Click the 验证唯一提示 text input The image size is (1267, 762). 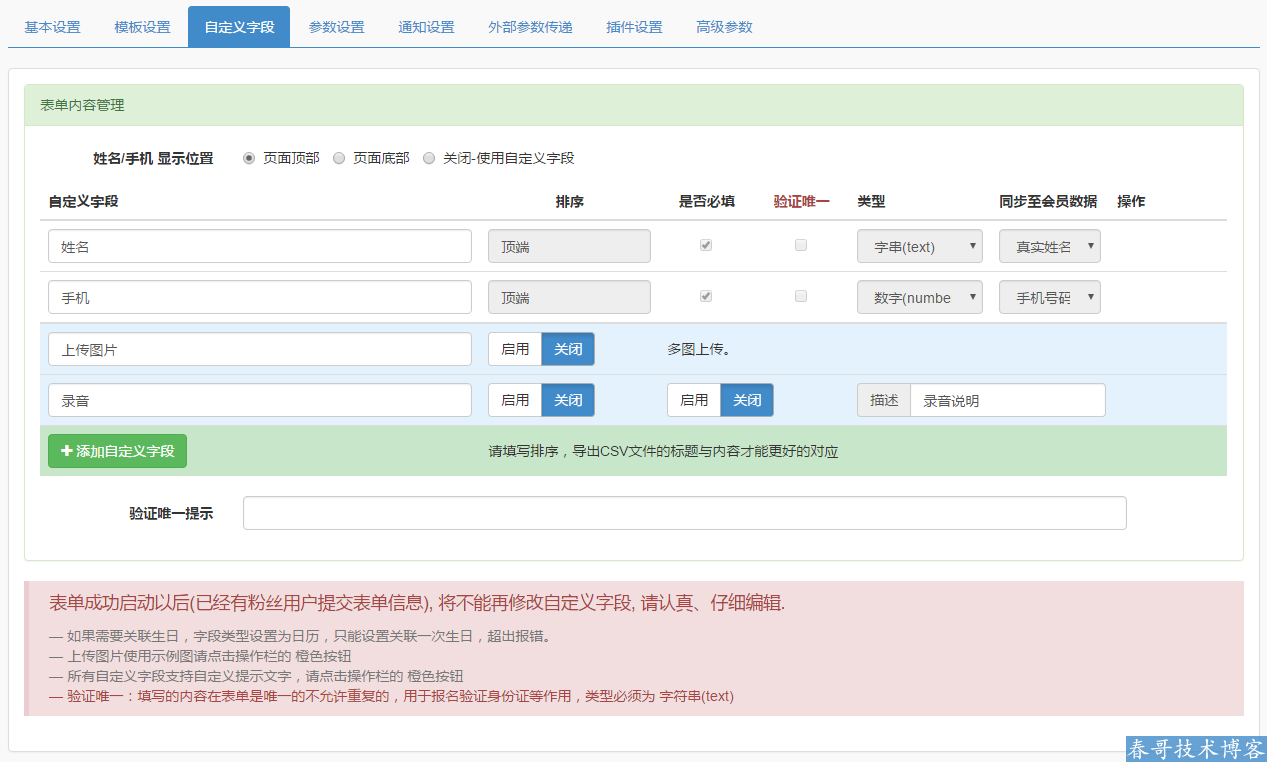(x=685, y=513)
